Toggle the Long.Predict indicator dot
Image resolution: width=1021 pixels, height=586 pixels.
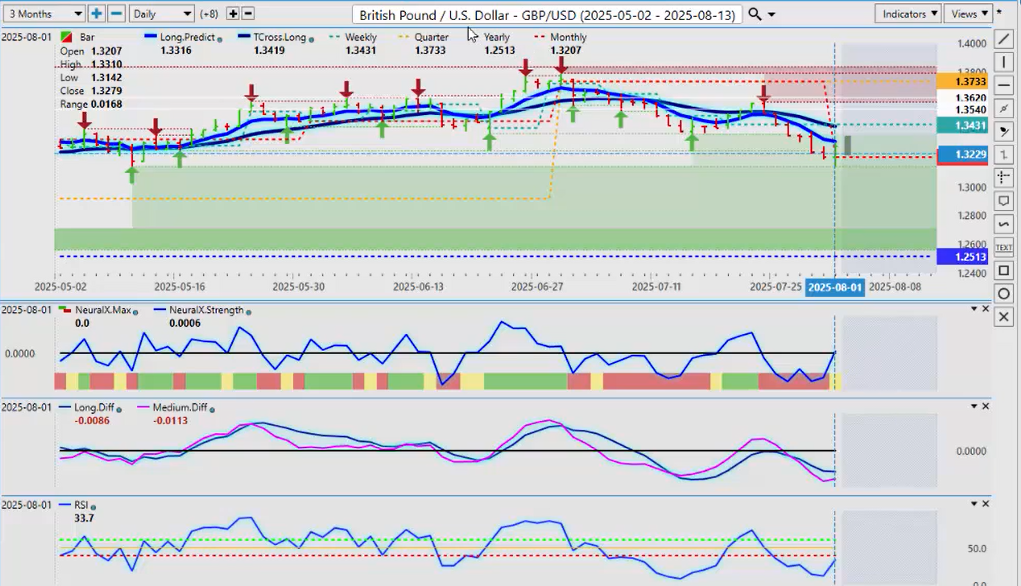(x=219, y=38)
